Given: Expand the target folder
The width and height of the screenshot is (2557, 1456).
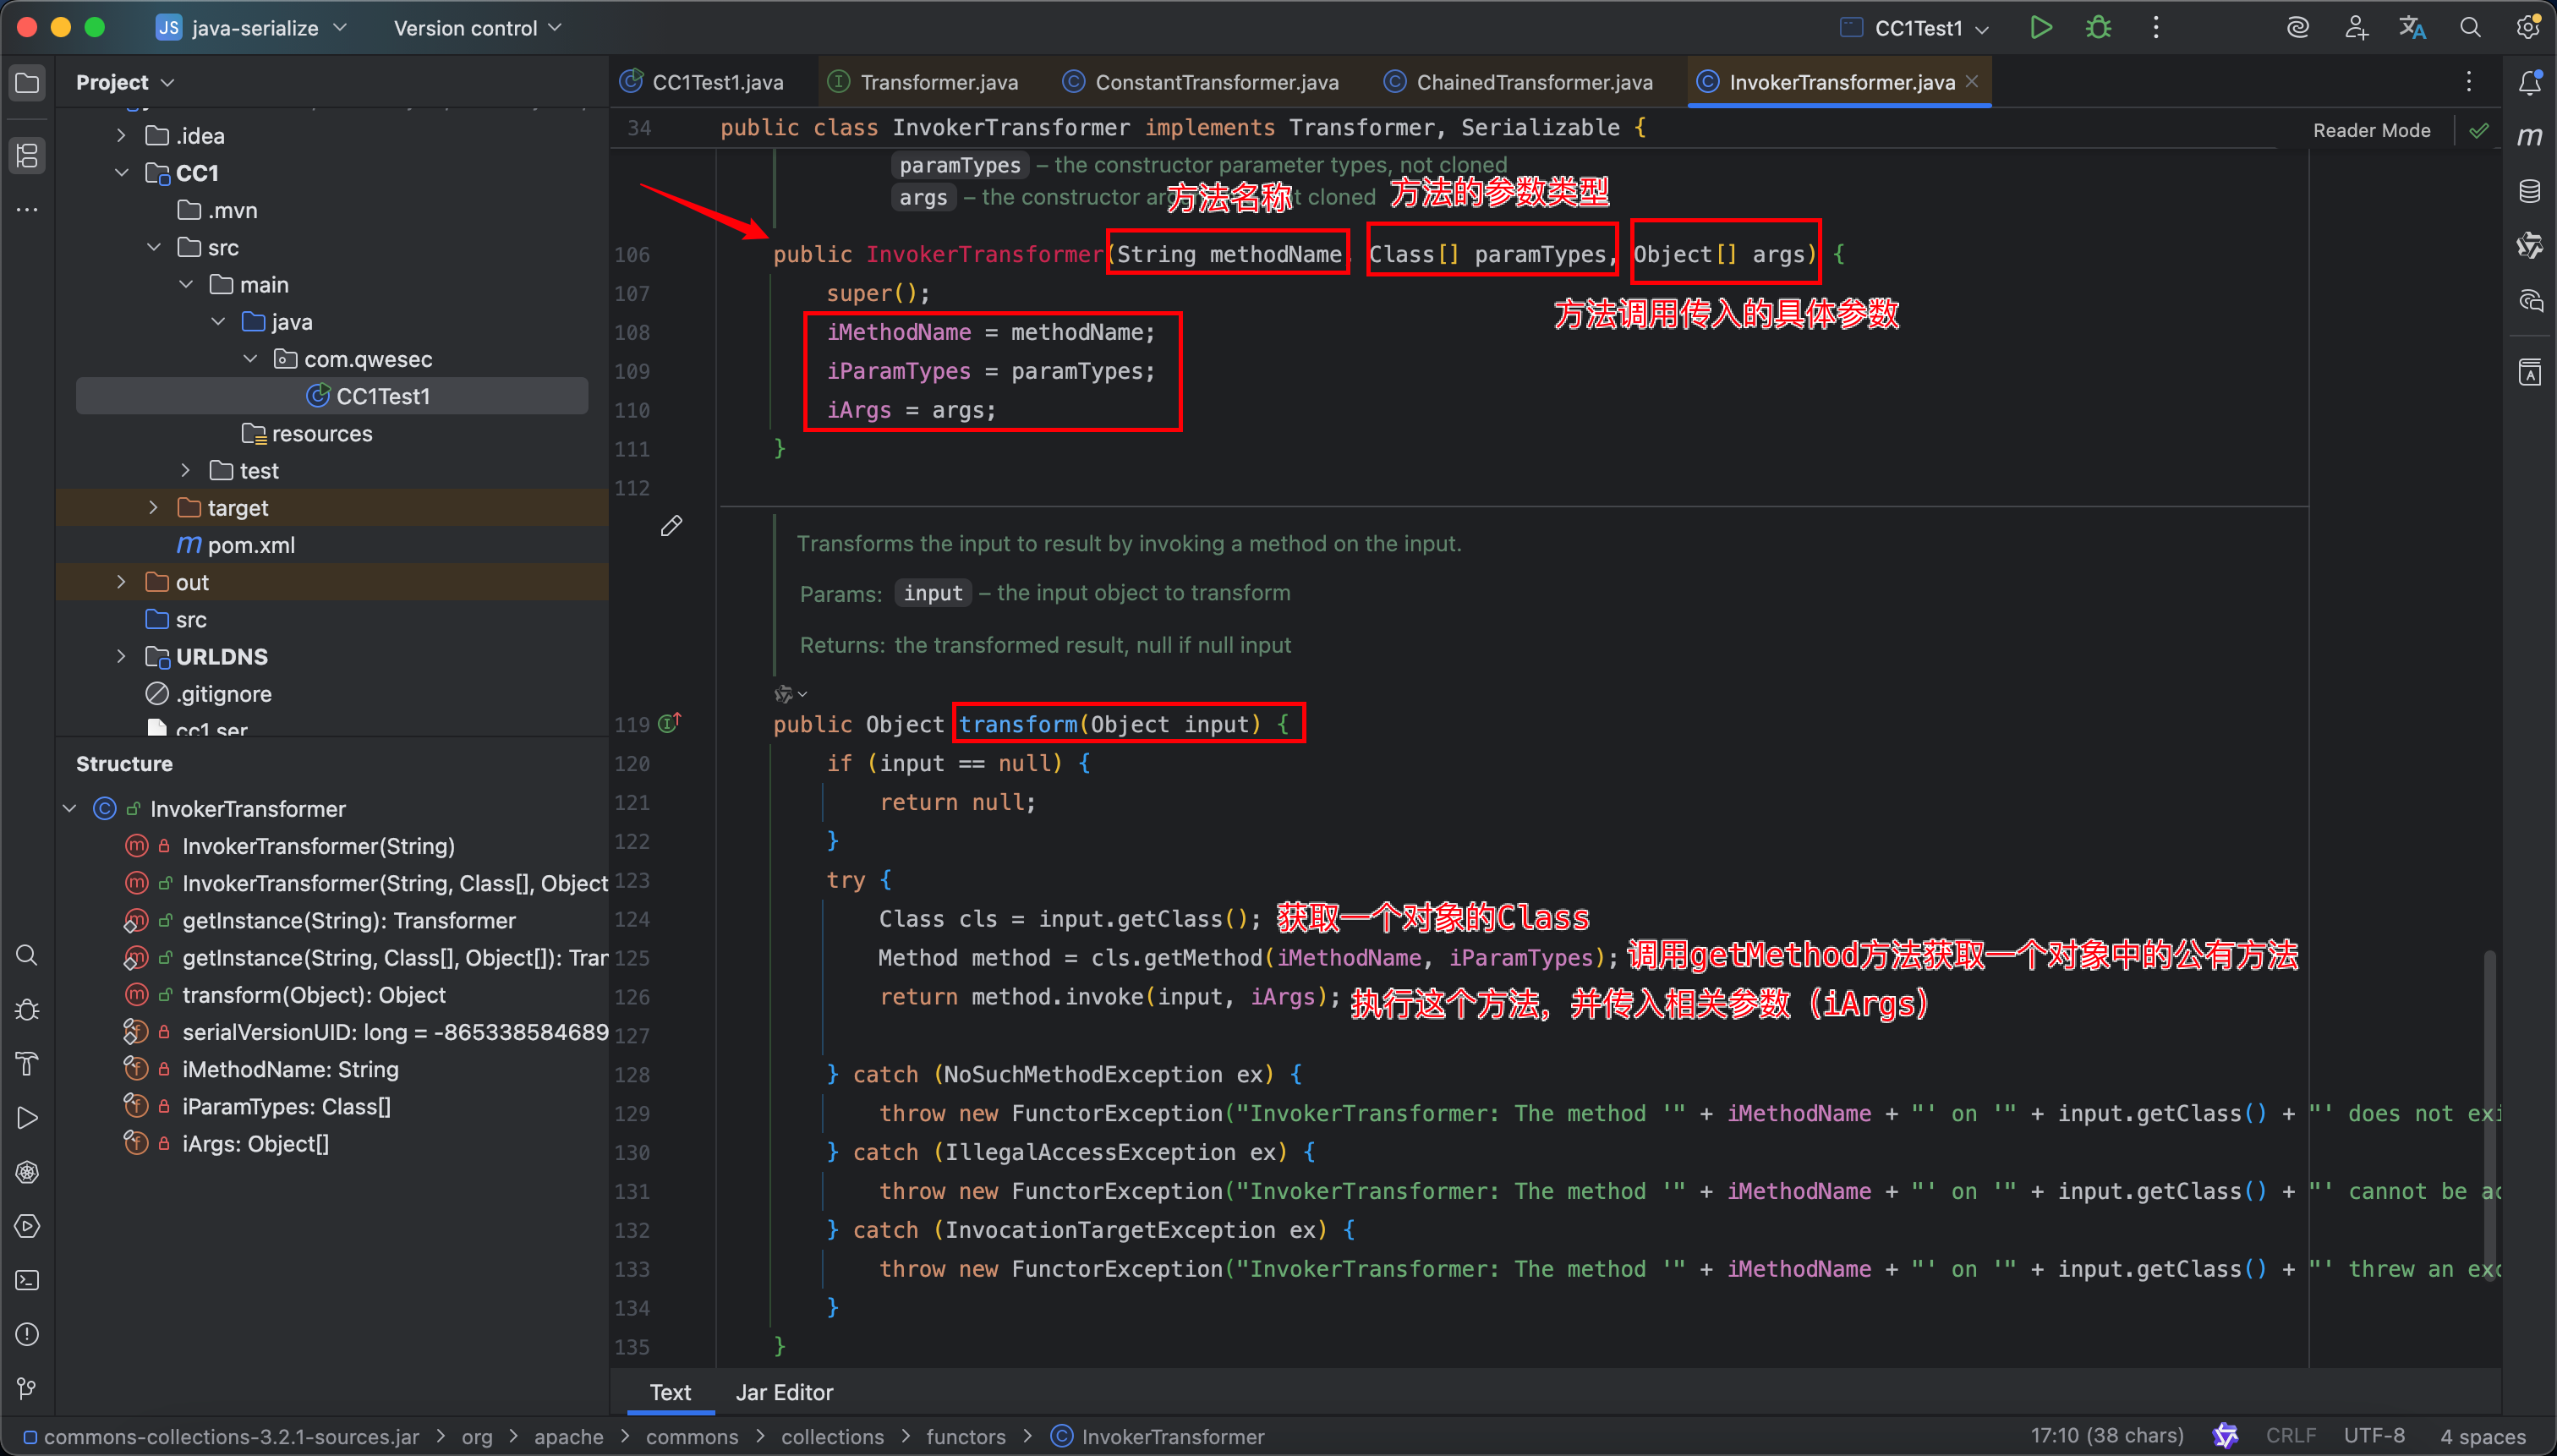Looking at the screenshot, I should [153, 508].
